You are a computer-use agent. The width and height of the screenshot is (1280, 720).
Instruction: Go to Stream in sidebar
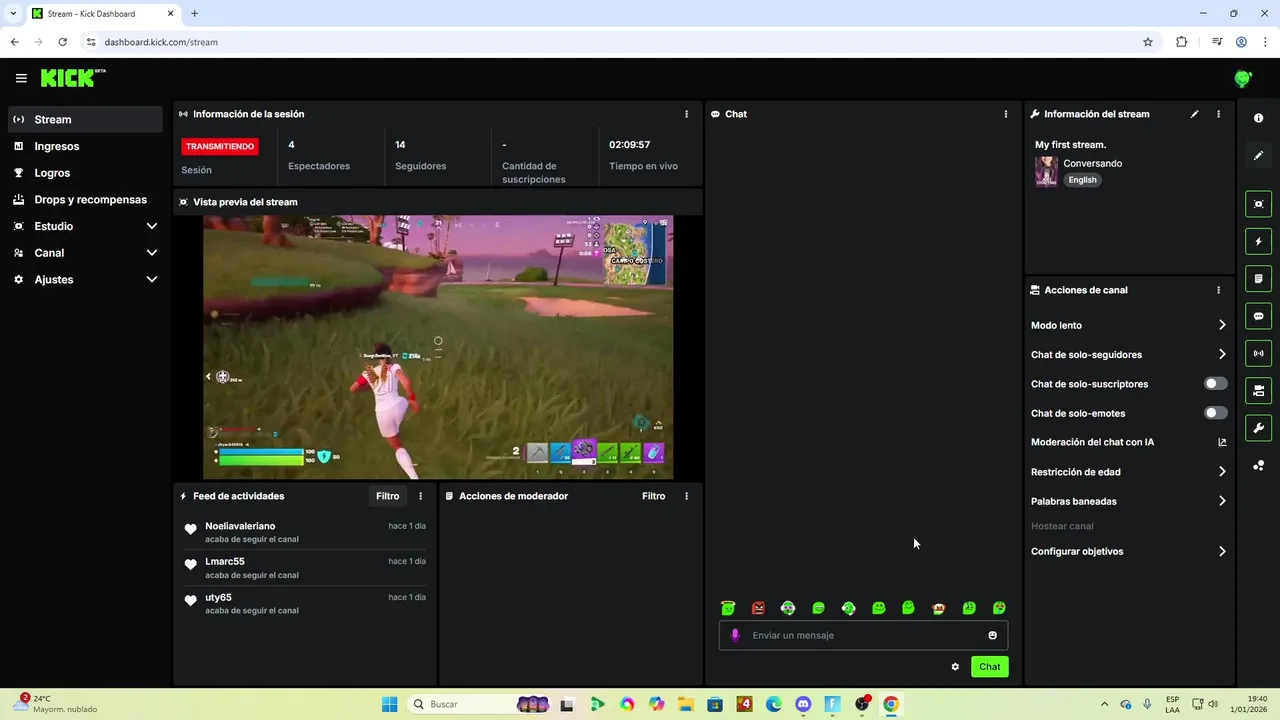coord(85,119)
